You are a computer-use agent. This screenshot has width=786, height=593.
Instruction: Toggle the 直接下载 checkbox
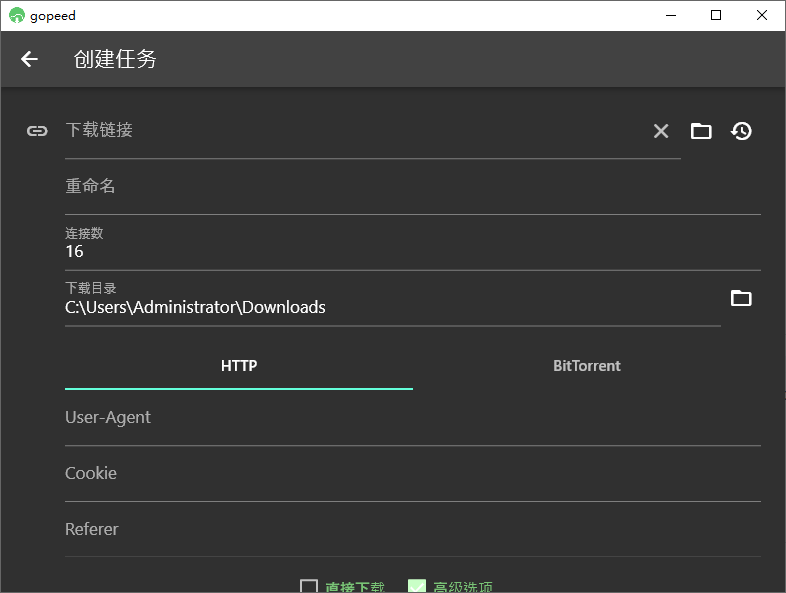pyautogui.click(x=309, y=587)
